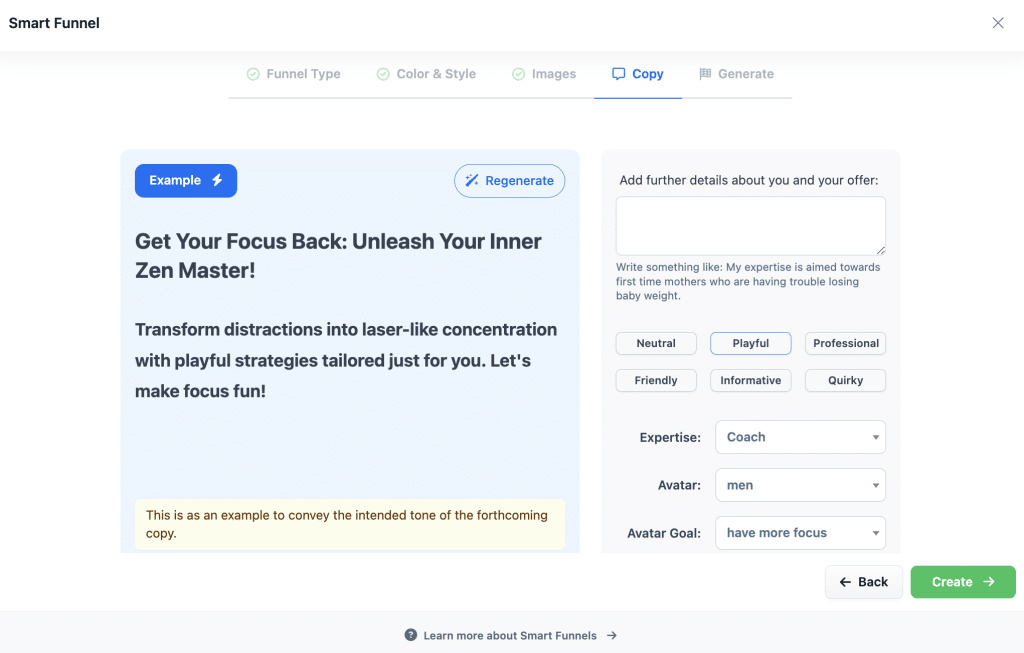Go to the Images step

click(544, 73)
